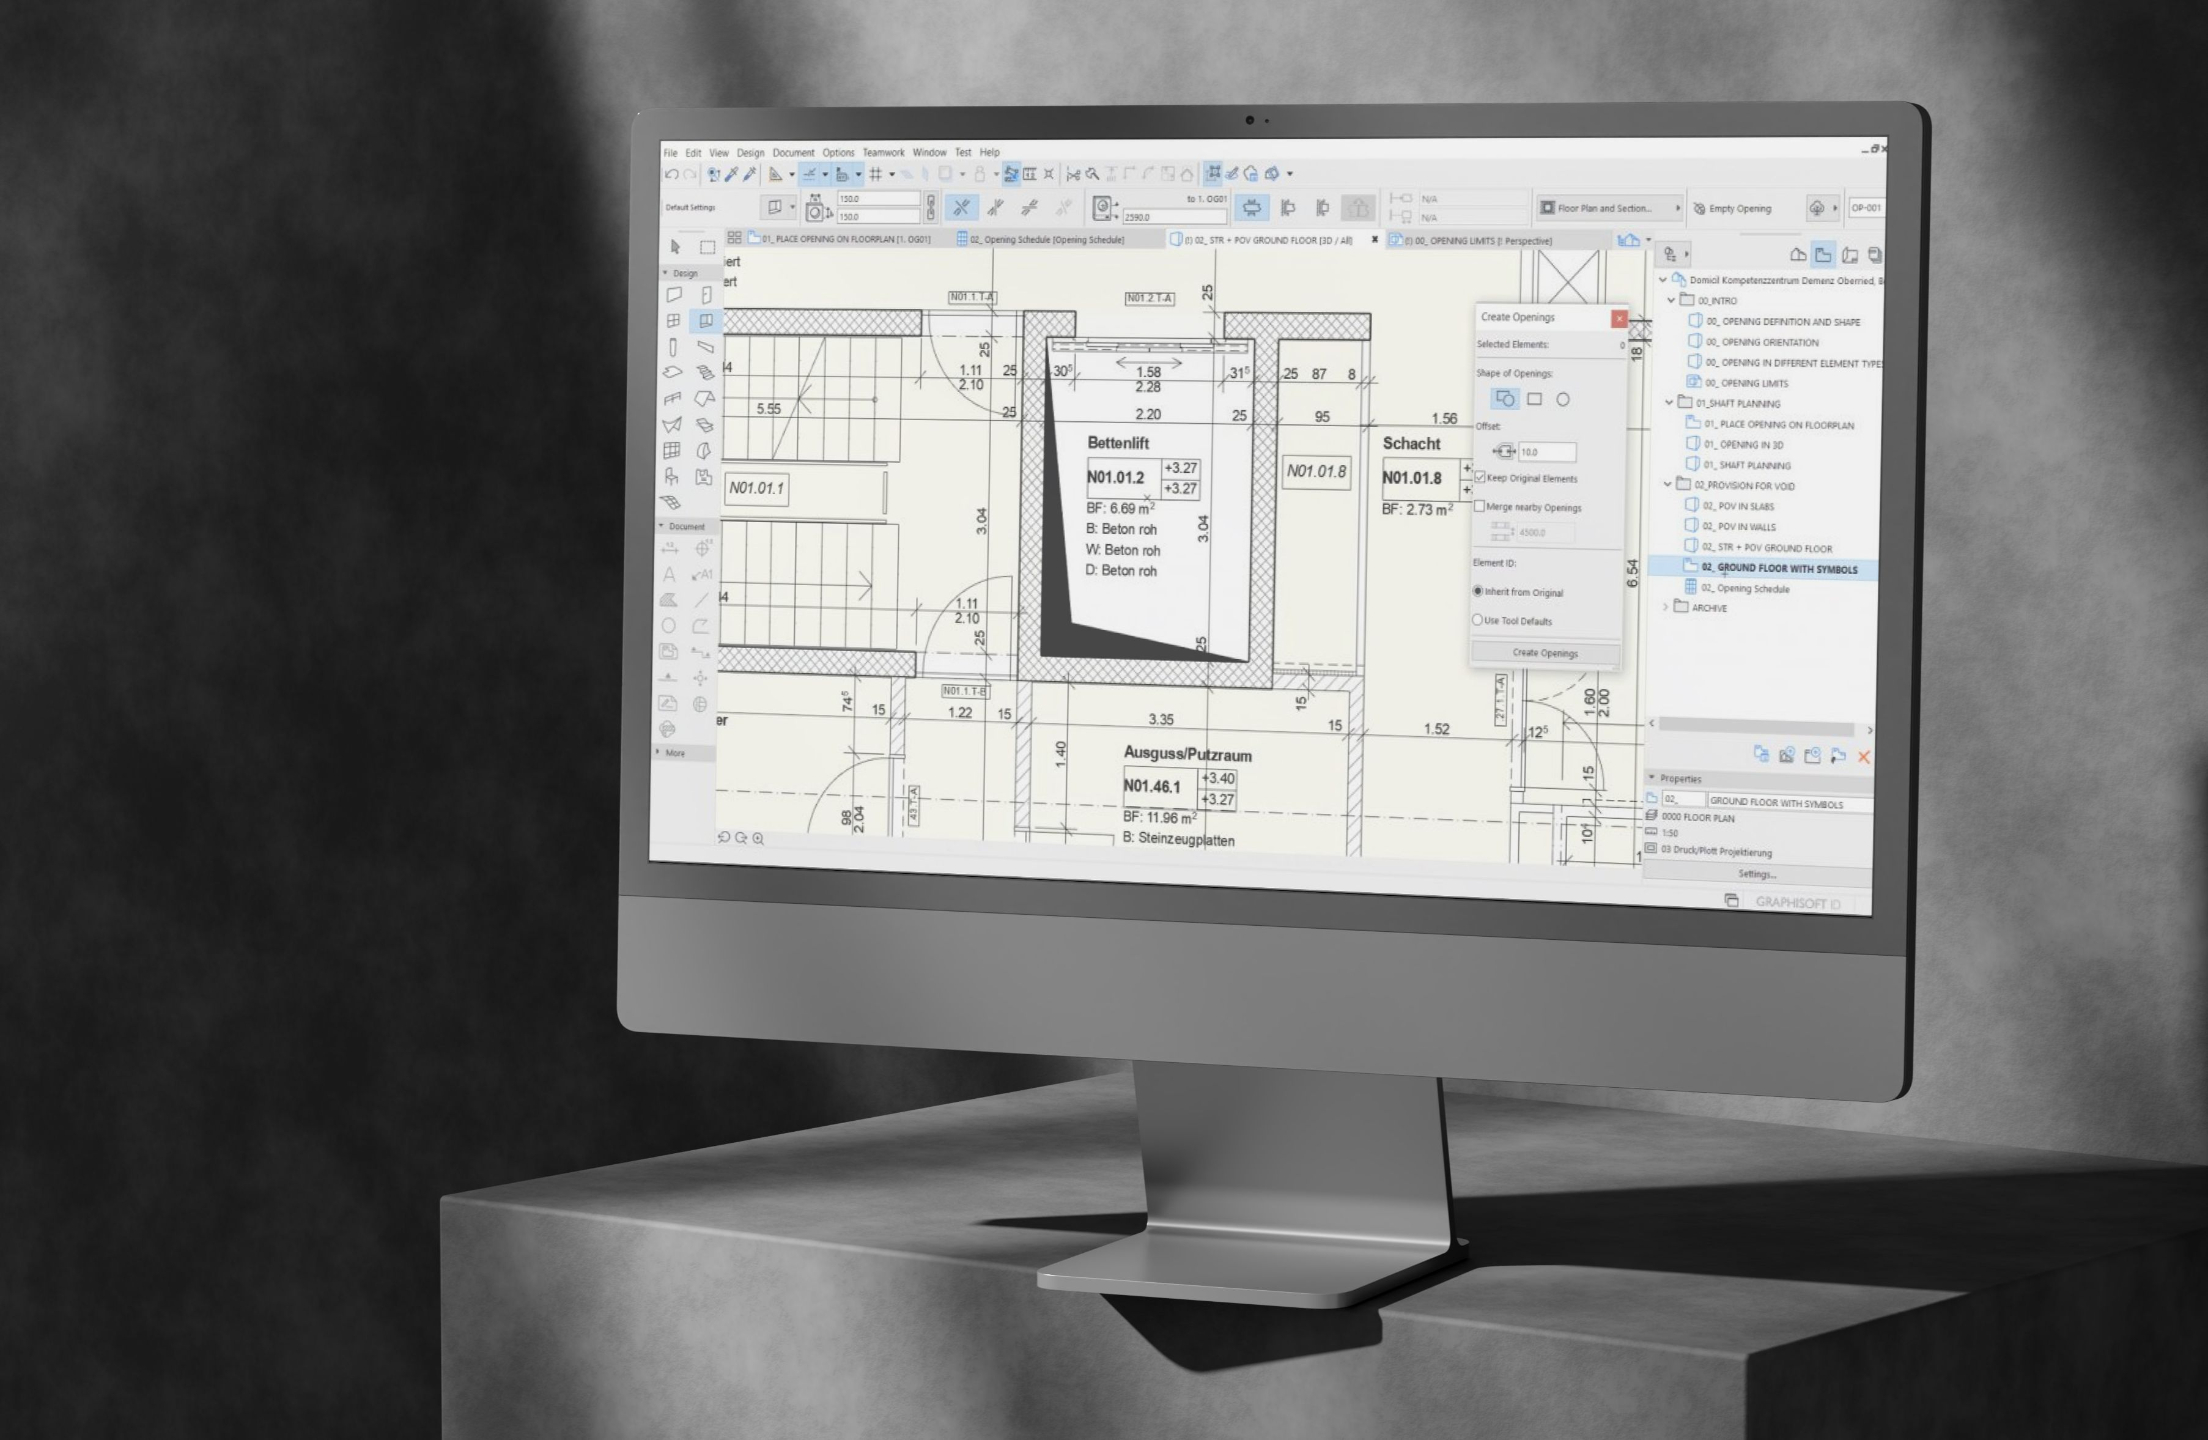Click the Offset value input field
Screen dimensions: 2208x1440
coord(1546,452)
